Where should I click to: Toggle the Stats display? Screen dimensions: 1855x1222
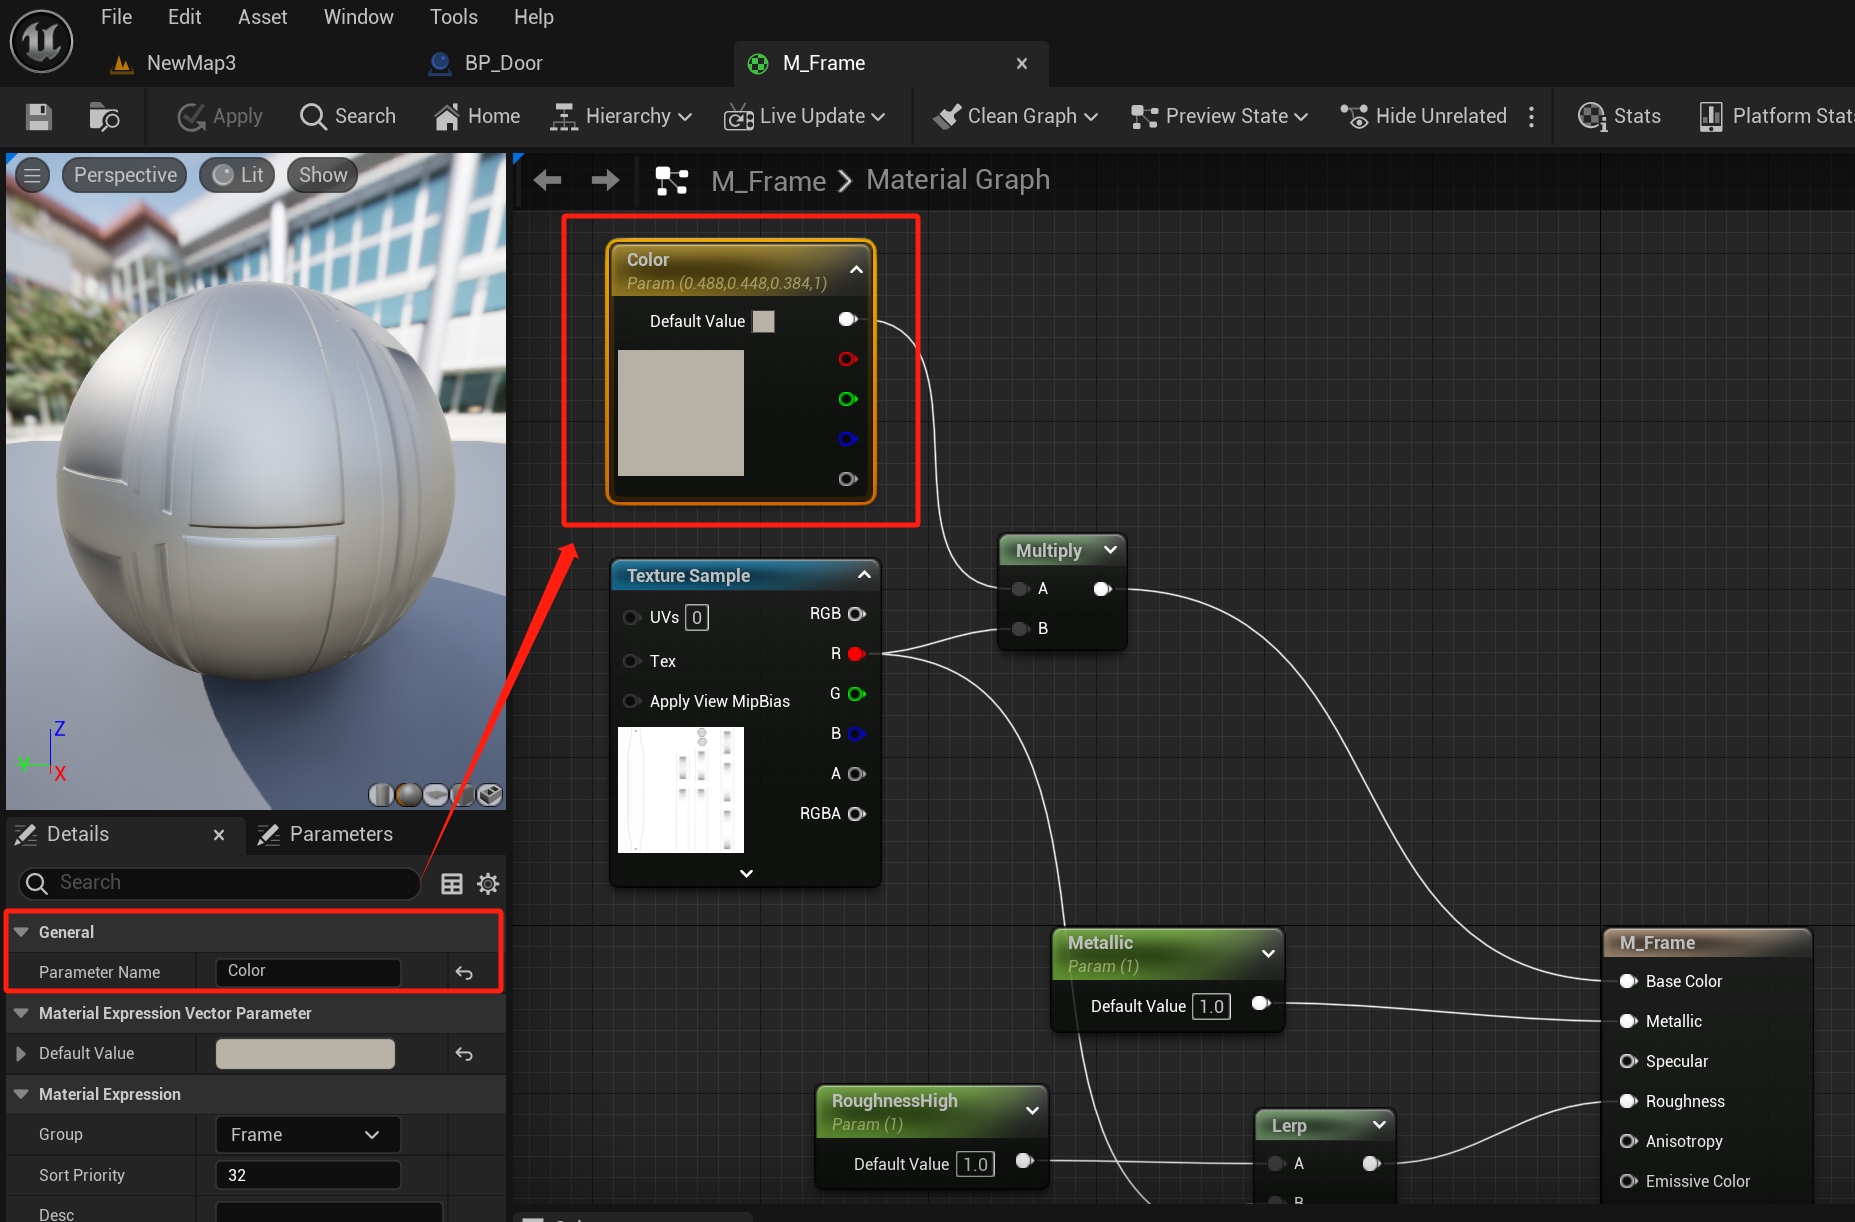1619,117
